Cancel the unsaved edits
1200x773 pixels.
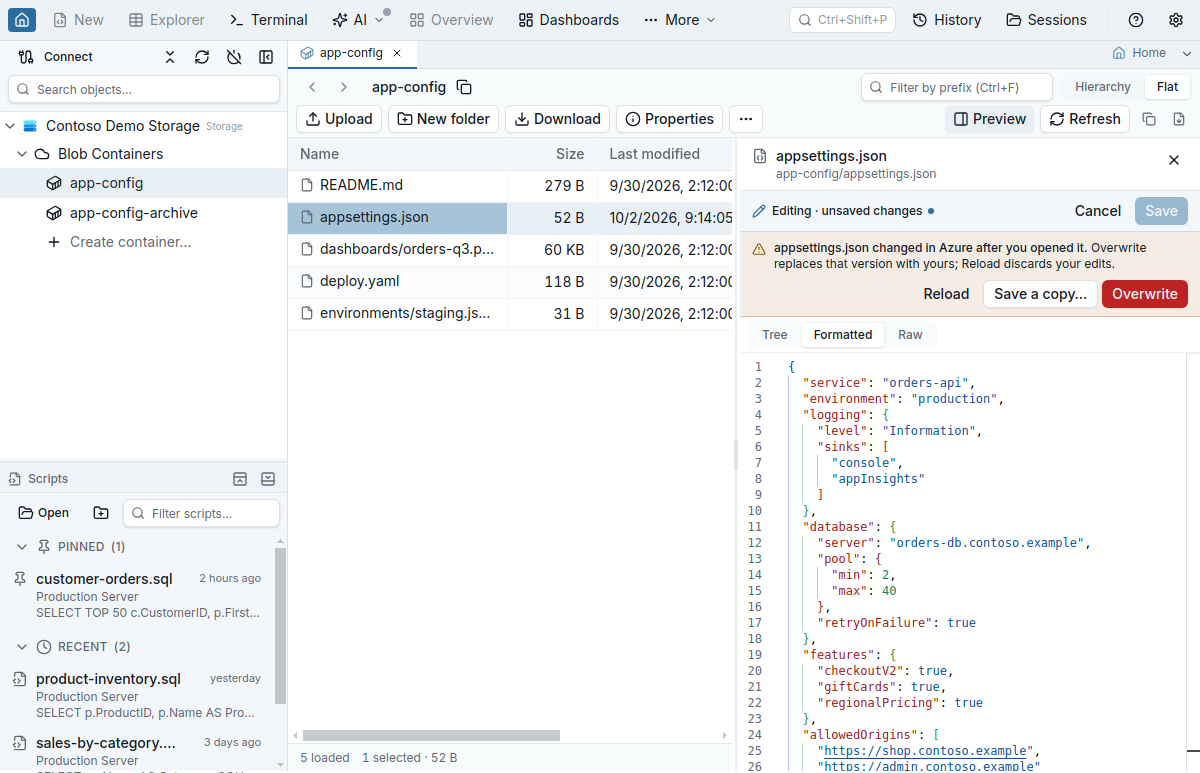(x=1098, y=211)
